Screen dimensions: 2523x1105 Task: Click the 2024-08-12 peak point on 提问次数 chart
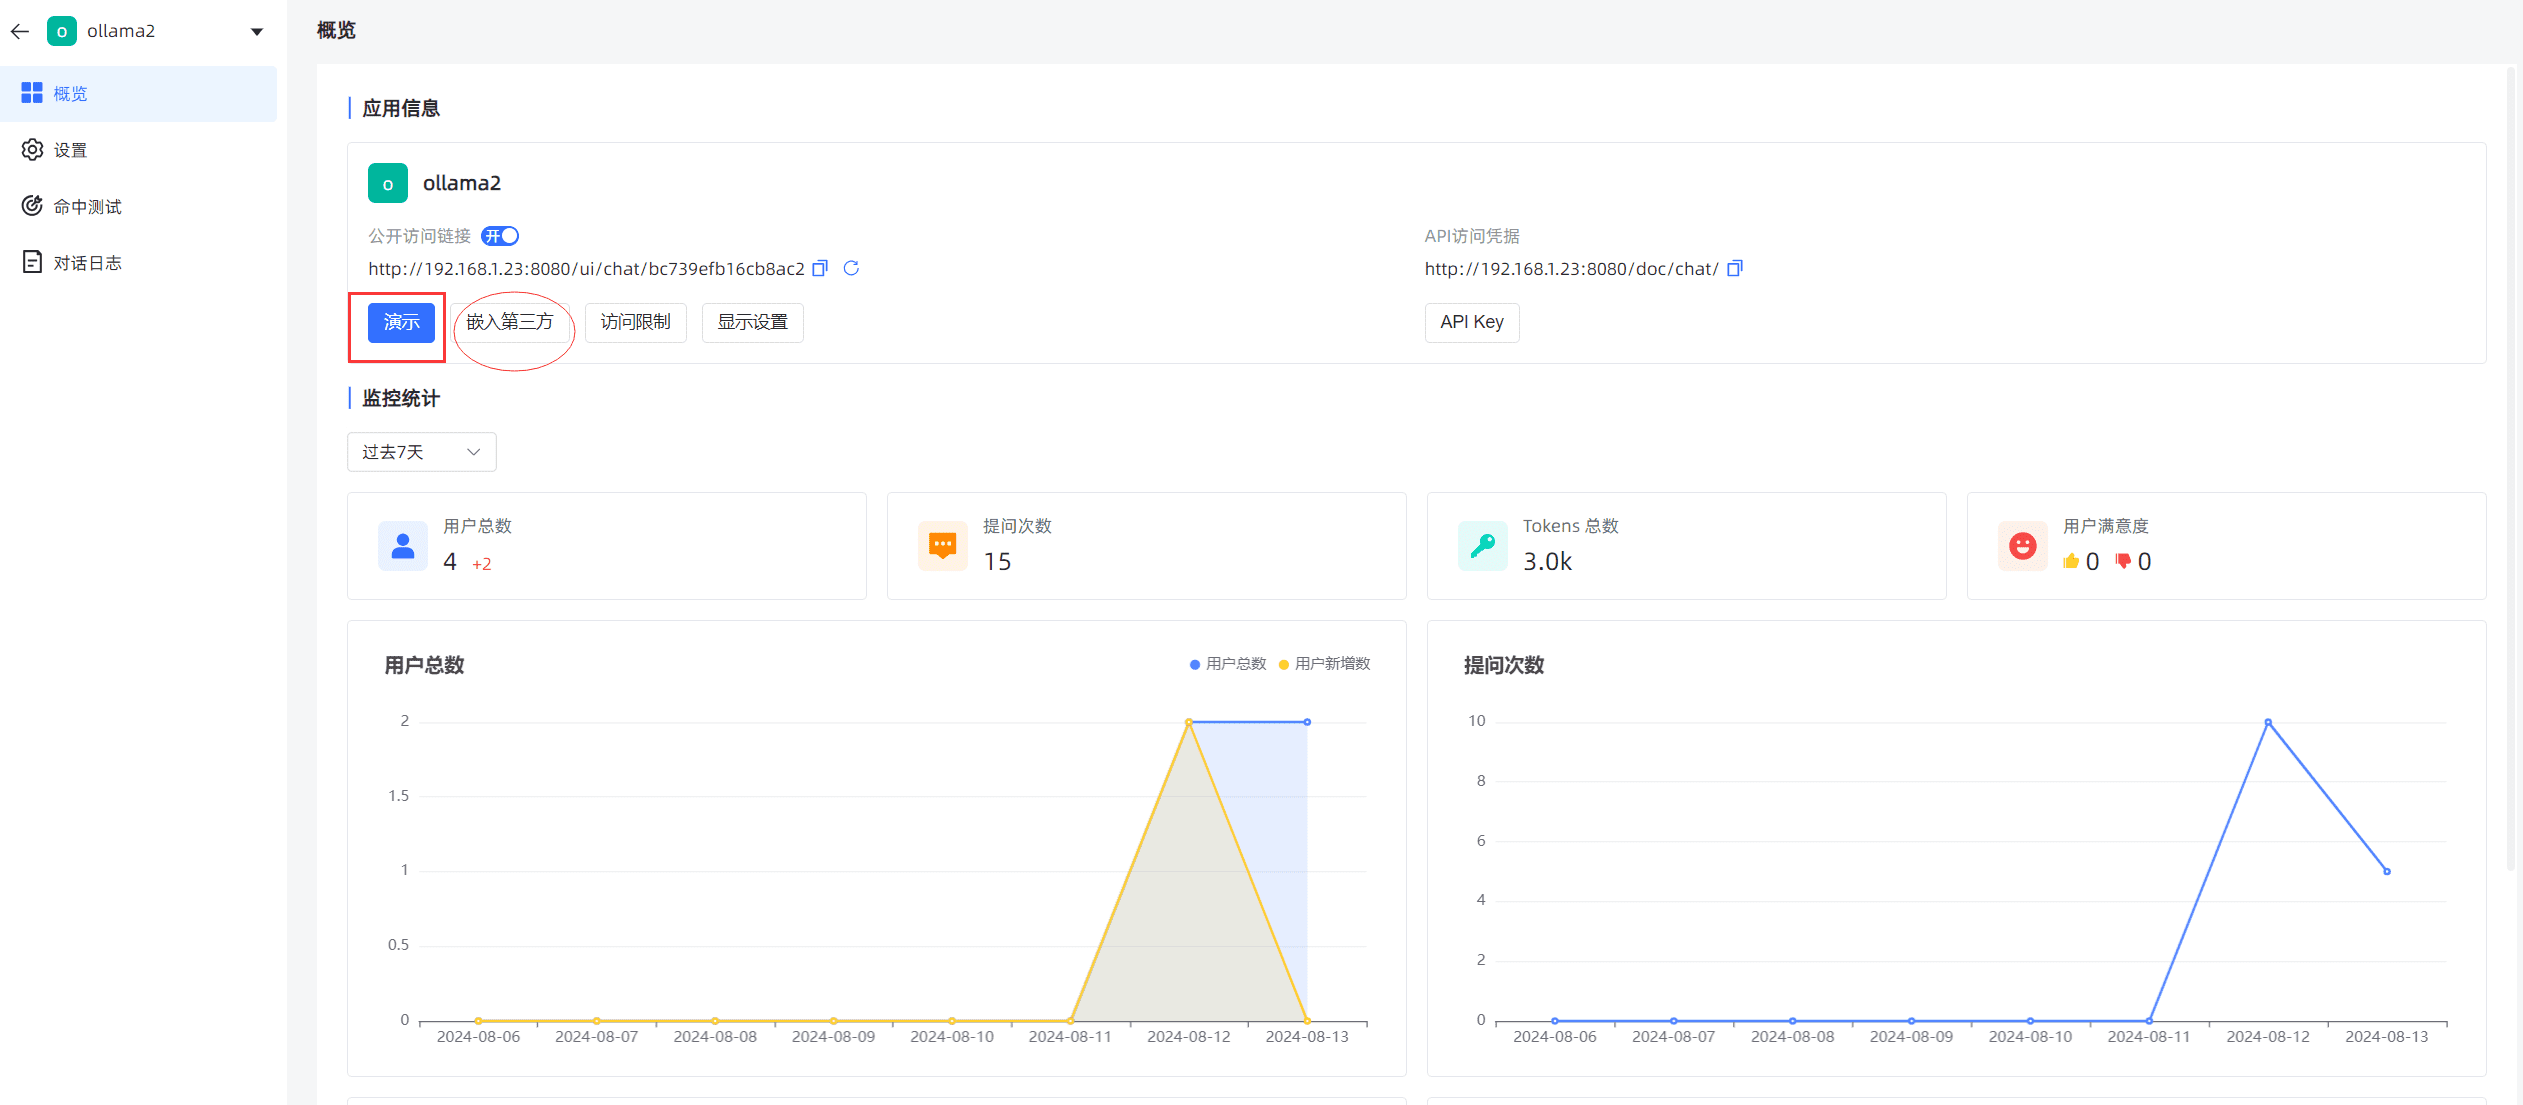tap(2267, 722)
